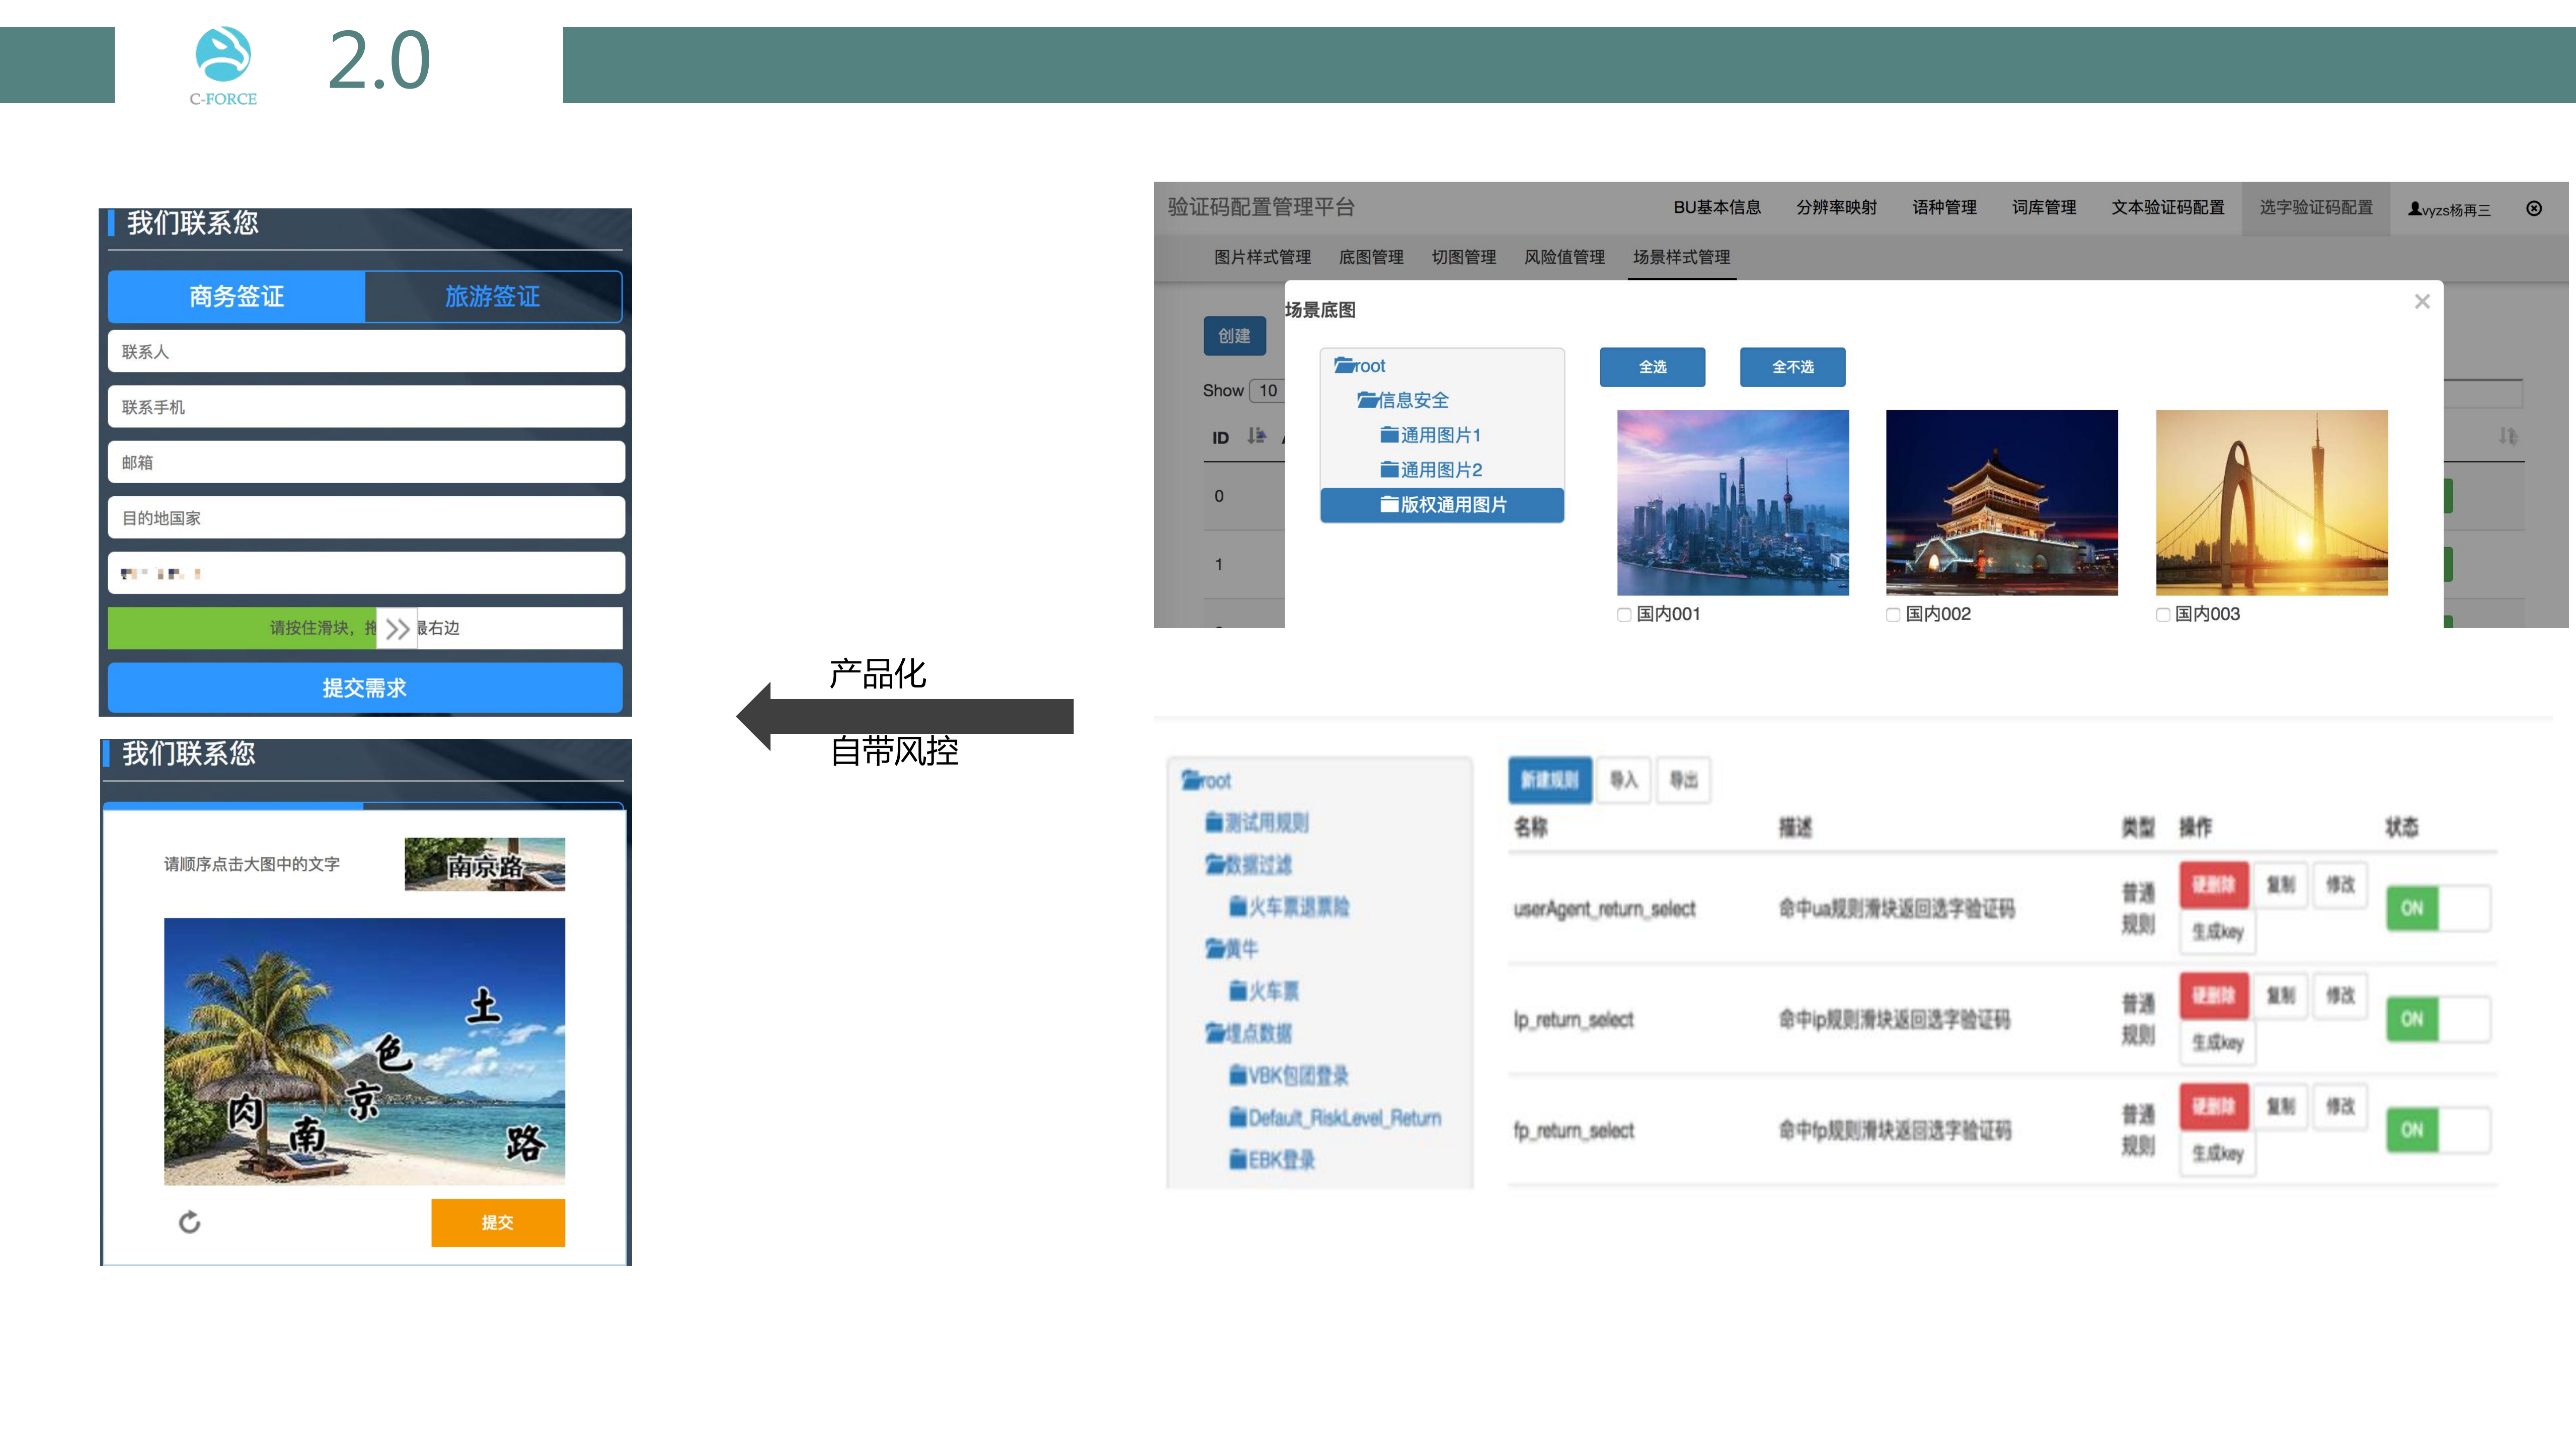Viewport: 2576px width, 1449px height.
Task: Click the double-arrow slider handle icon
Action: click(x=396, y=628)
